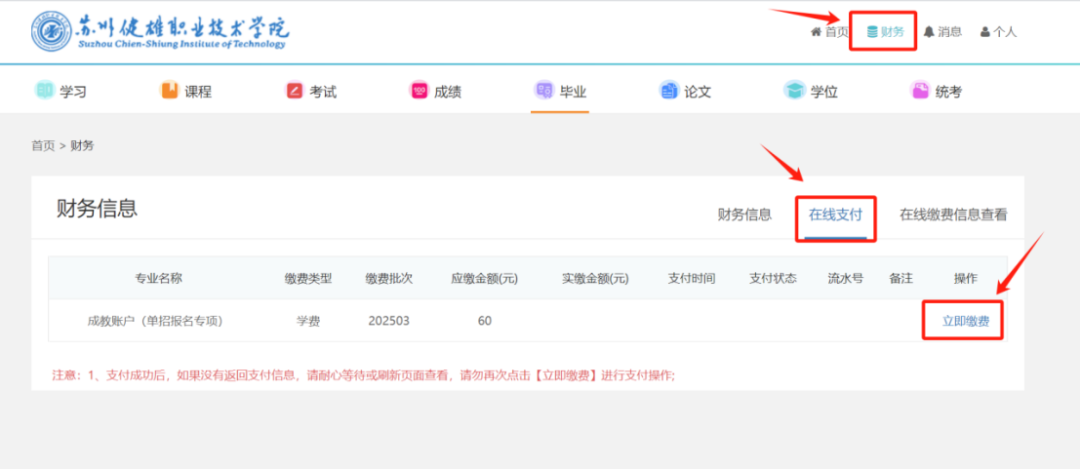Viewport: 1080px width, 470px height.
Task: Click the 统考 unified exam icon
Action: click(920, 91)
